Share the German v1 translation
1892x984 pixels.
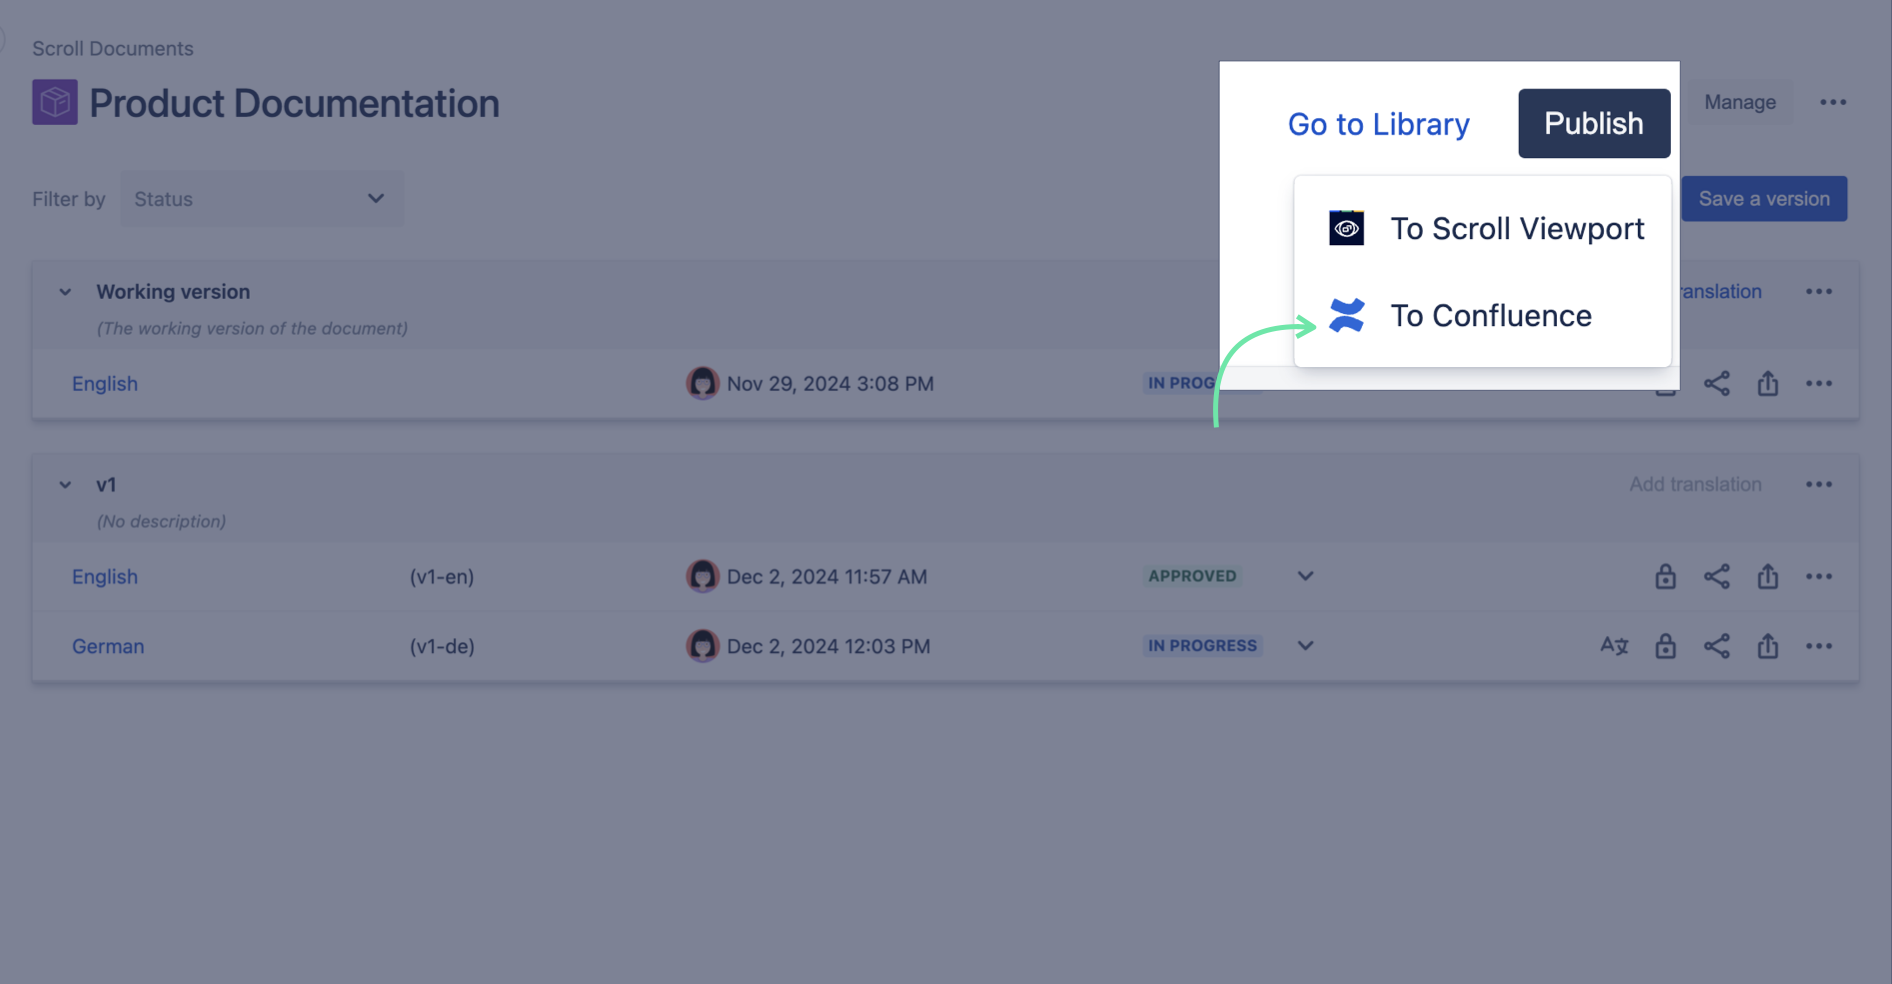1718,646
